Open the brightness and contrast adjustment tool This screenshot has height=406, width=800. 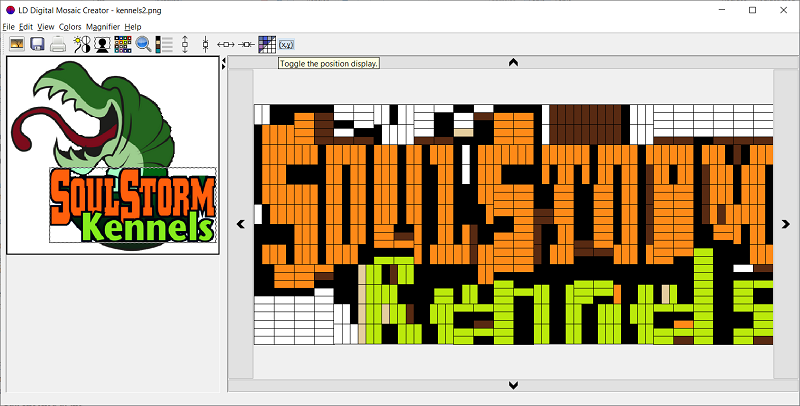[82, 44]
